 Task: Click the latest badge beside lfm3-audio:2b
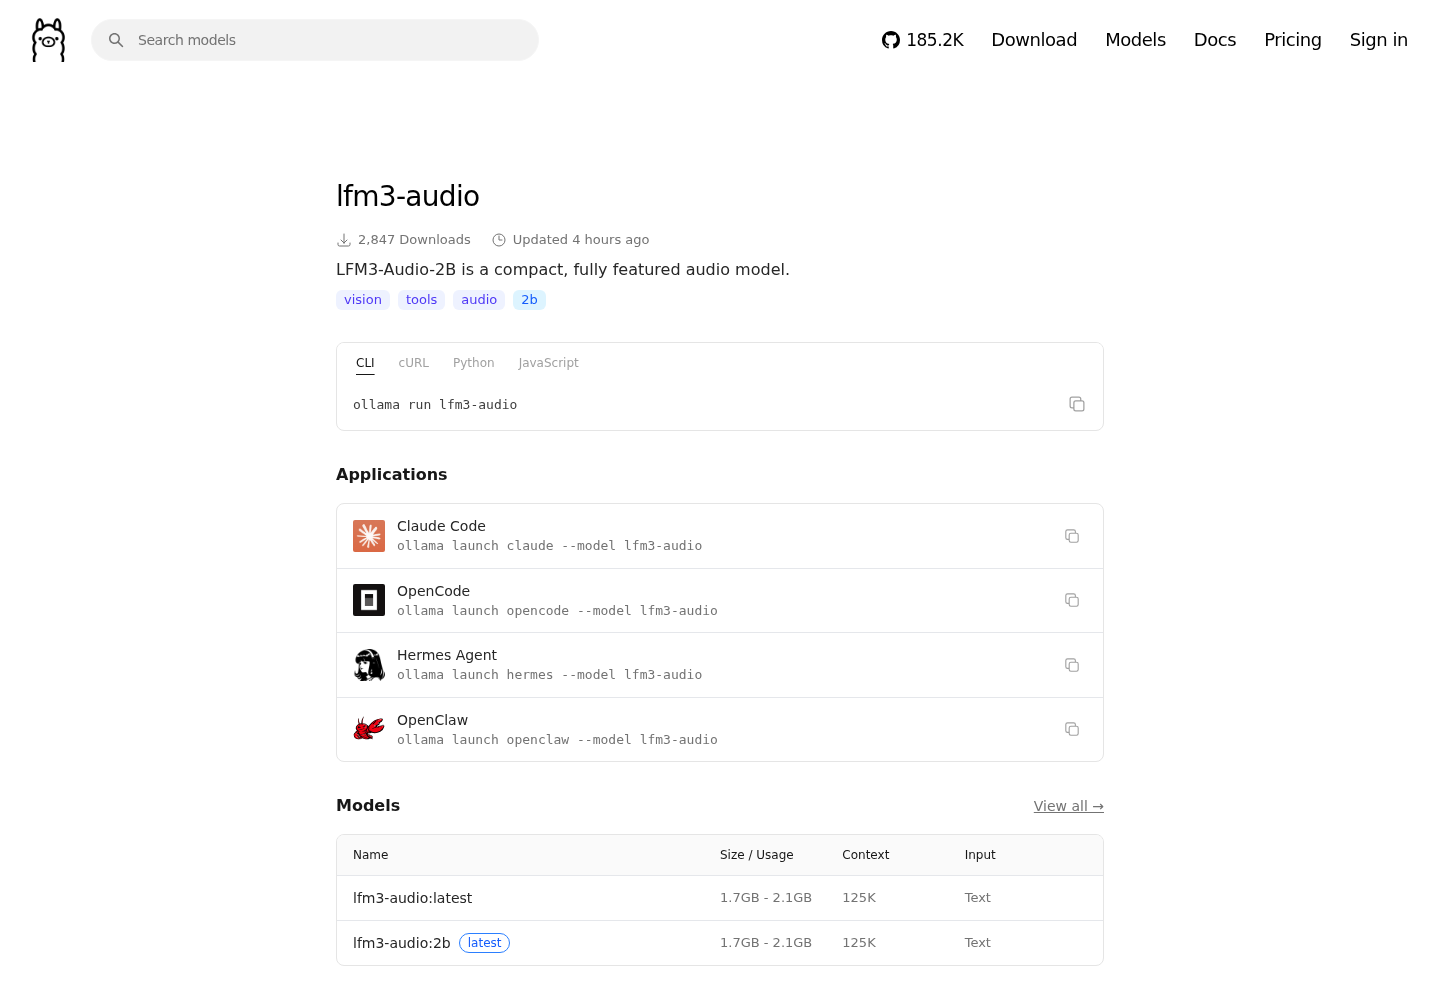point(485,943)
